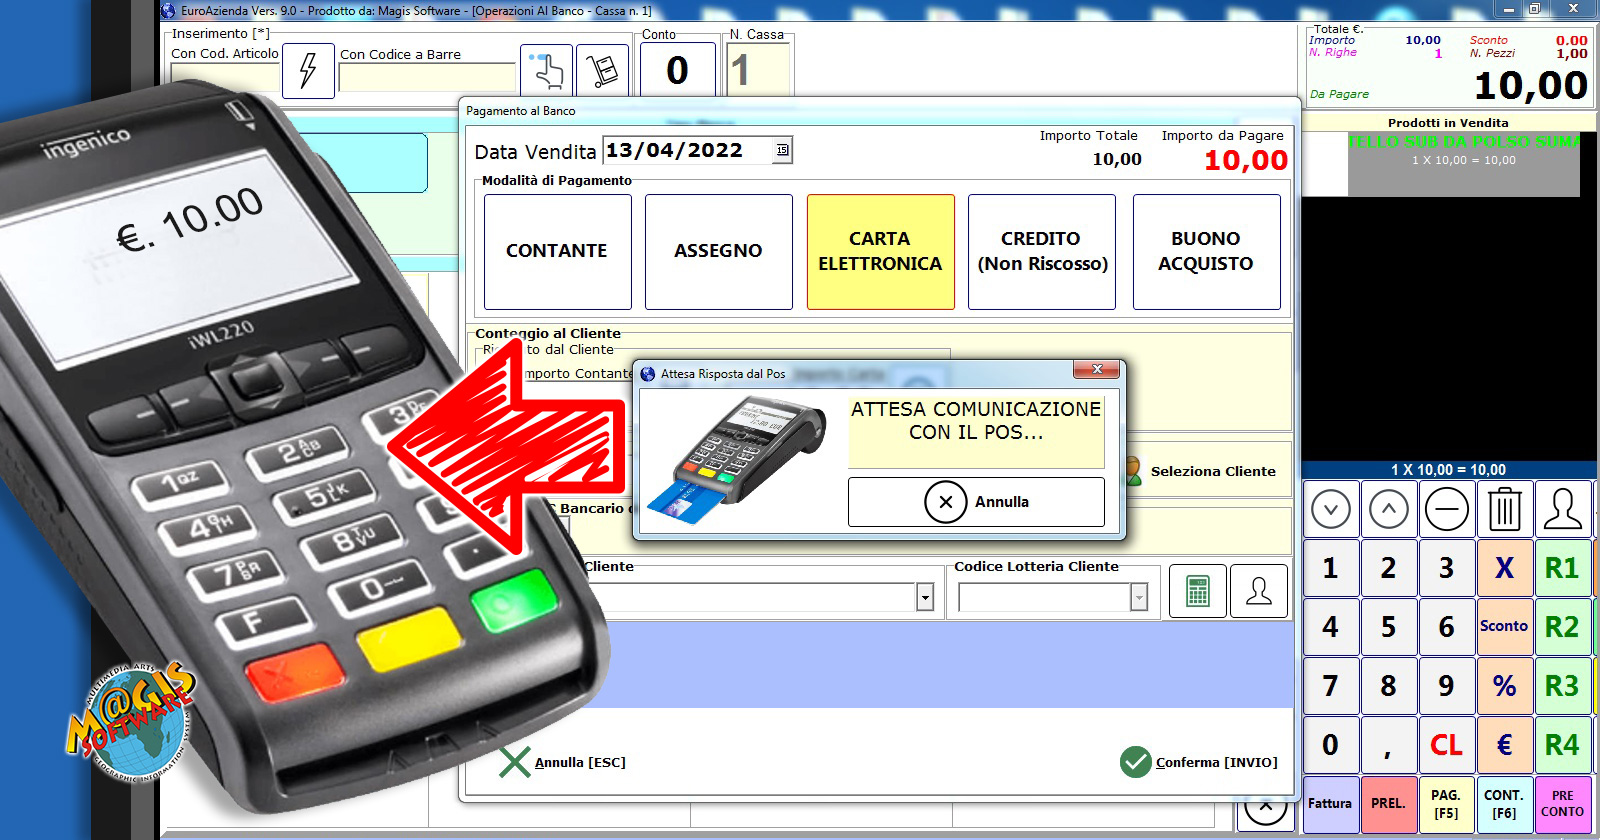Click the N. Cassa number 1 box
The image size is (1600, 840).
(758, 70)
